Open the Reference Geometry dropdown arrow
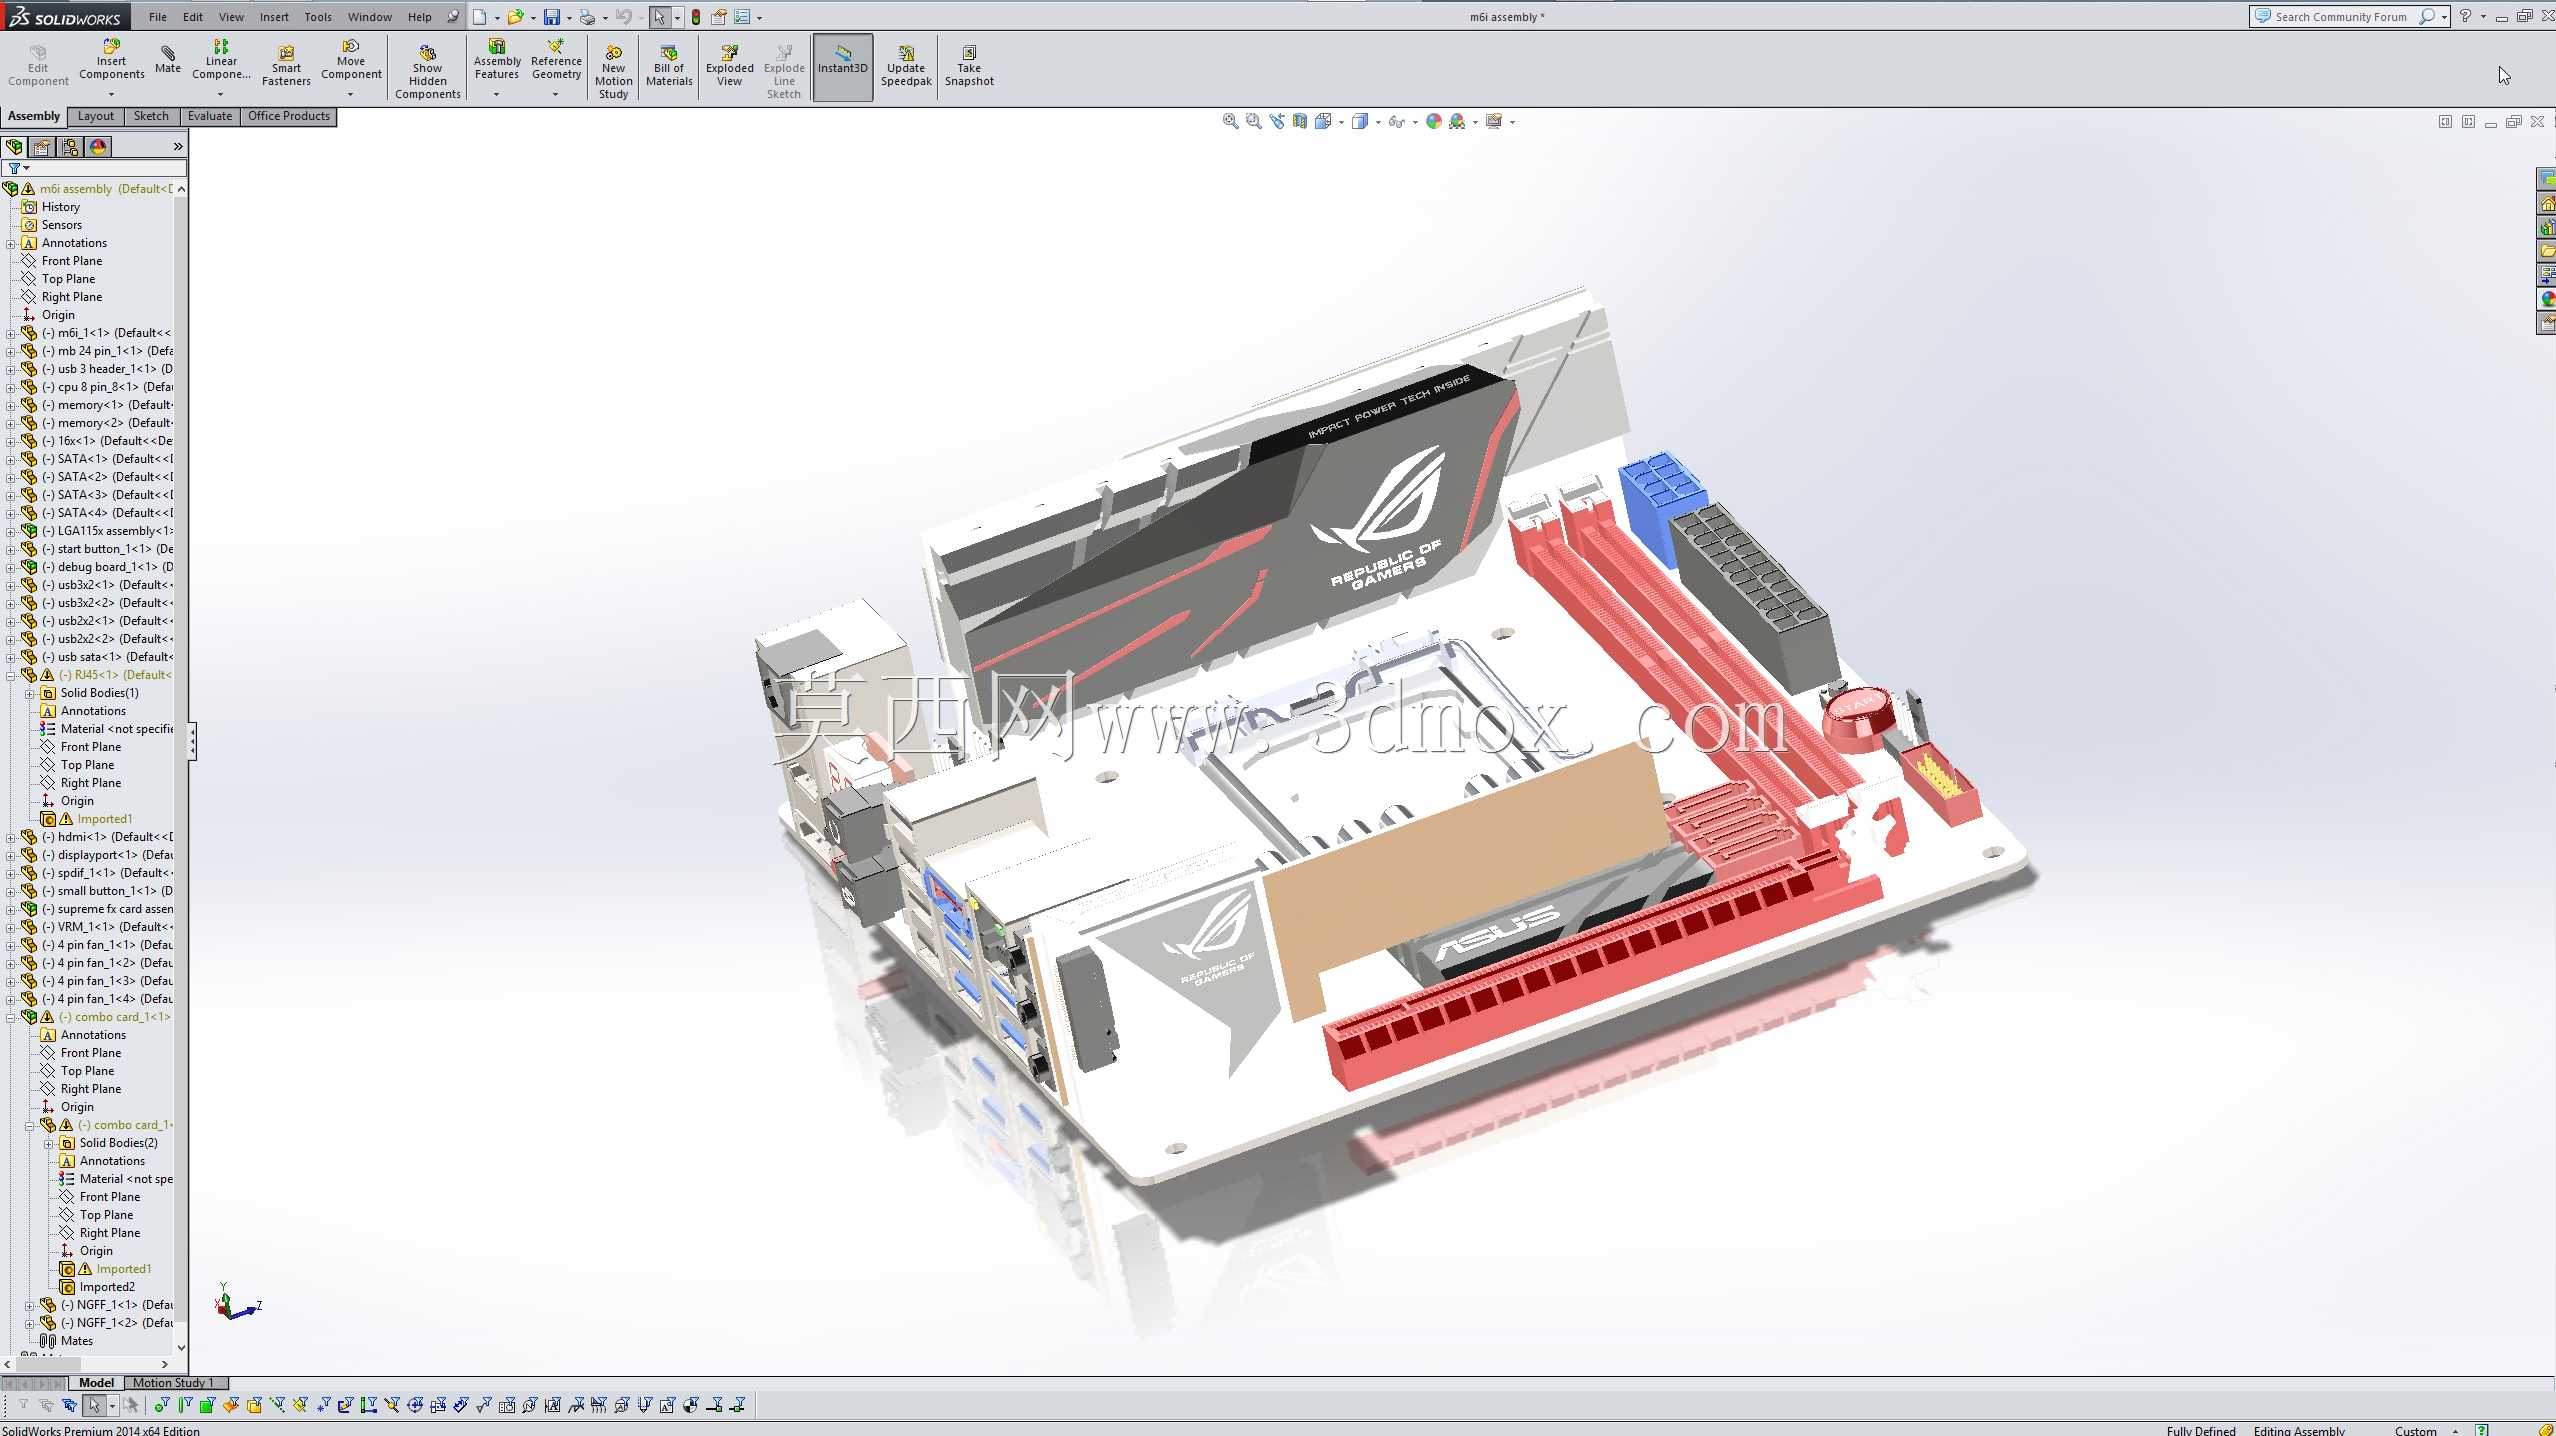2556x1436 pixels. click(x=555, y=94)
